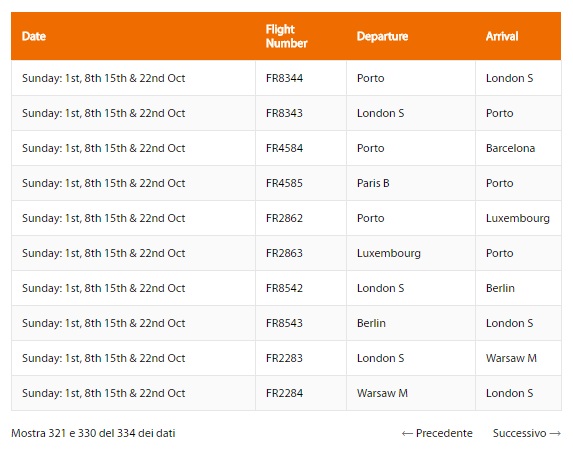Sort by the Arrival column header
573x455 pixels.
click(x=518, y=36)
